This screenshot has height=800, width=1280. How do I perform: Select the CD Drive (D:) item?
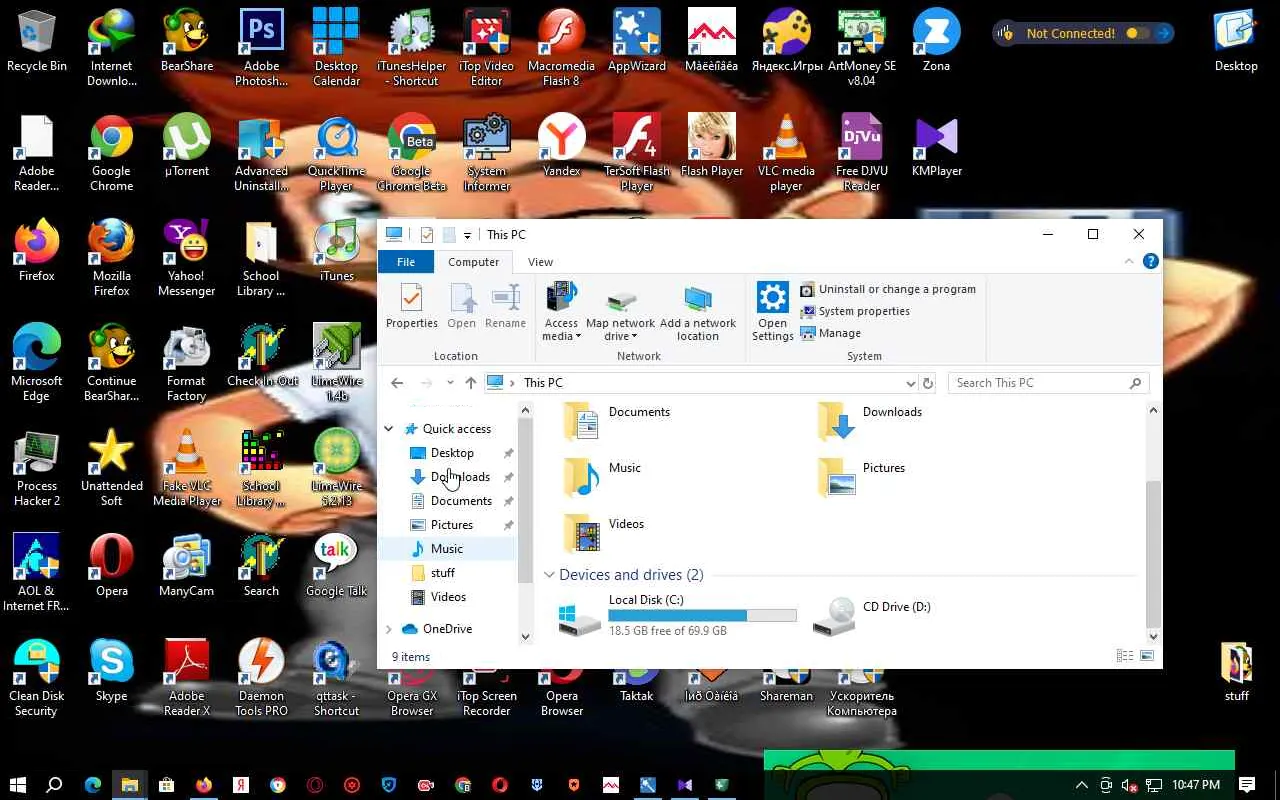tap(875, 615)
